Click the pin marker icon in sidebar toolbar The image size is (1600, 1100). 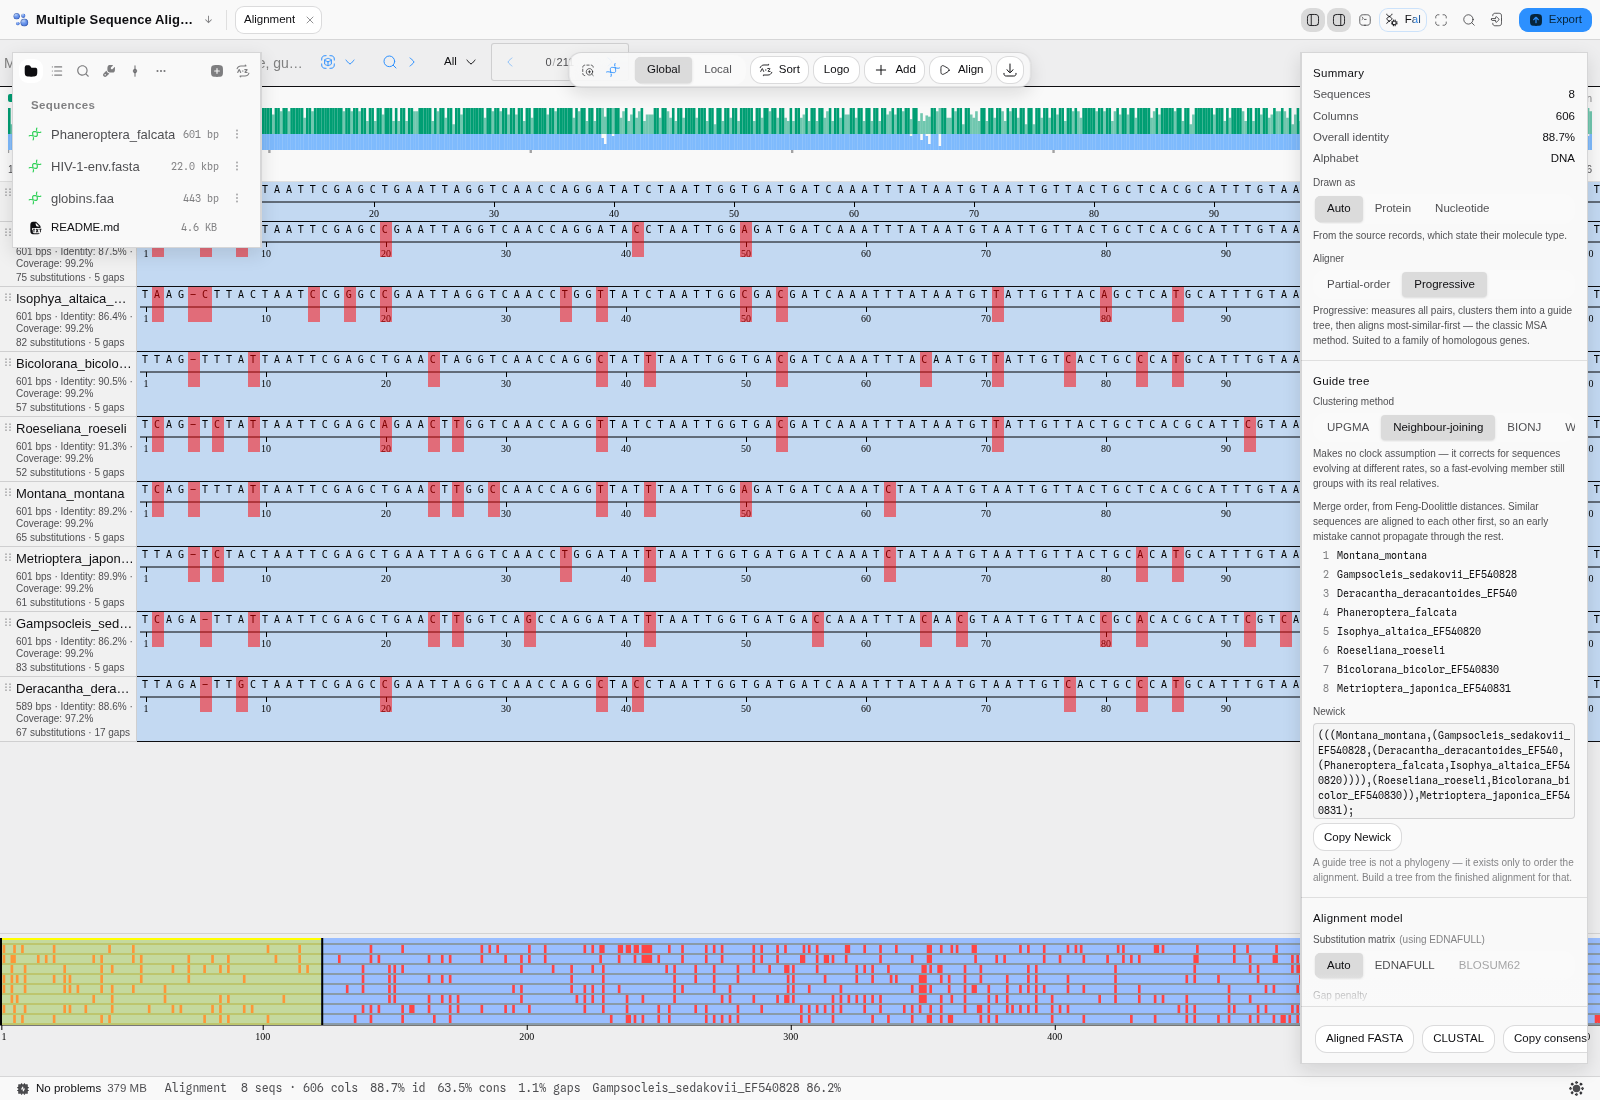pos(135,71)
